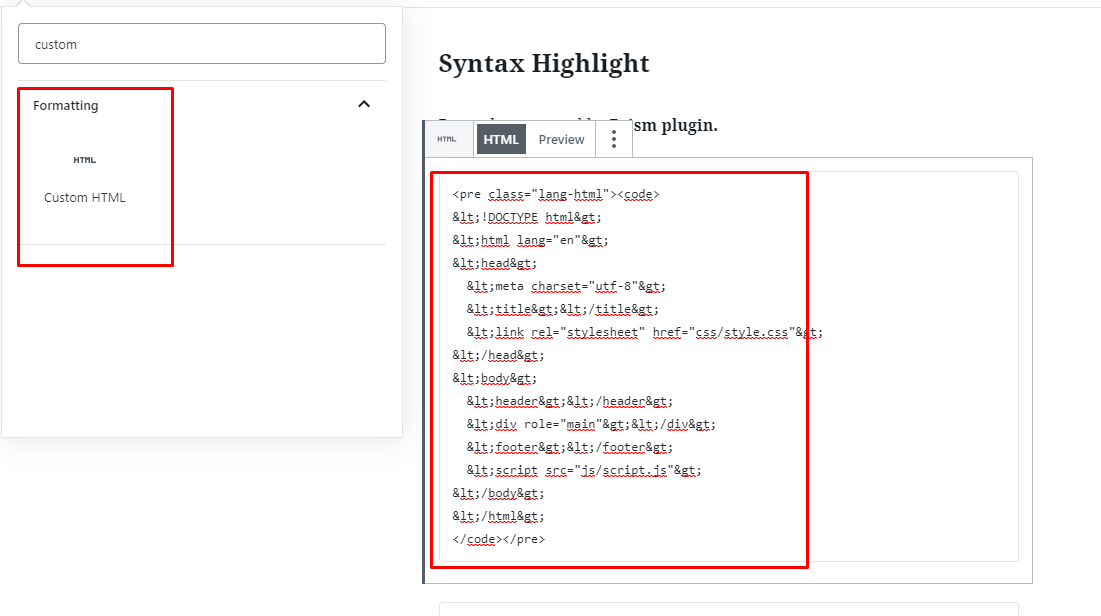Switch to the HTML tab
The height and width of the screenshot is (616, 1101).
click(x=501, y=139)
